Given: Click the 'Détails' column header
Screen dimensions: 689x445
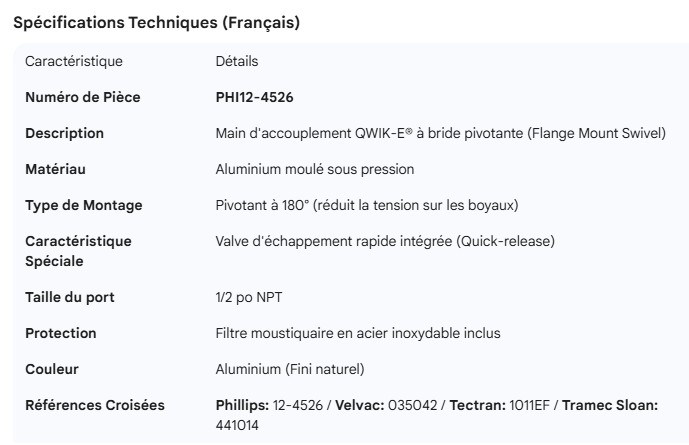Looking at the screenshot, I should 237,61.
